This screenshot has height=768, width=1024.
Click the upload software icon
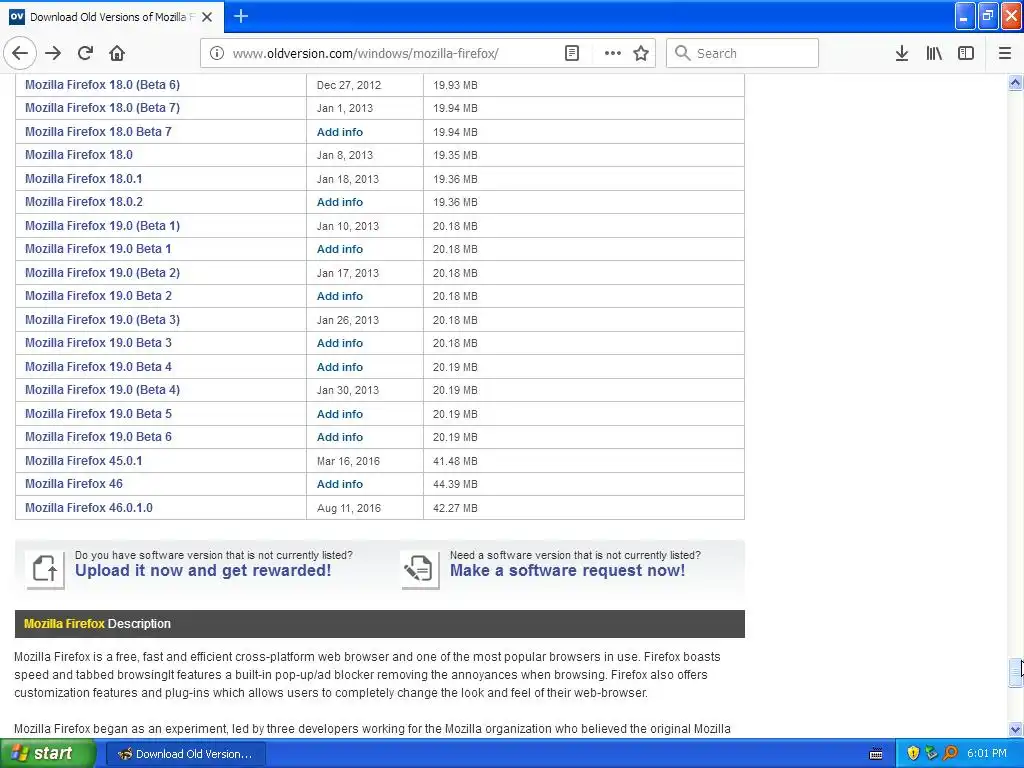(x=45, y=569)
